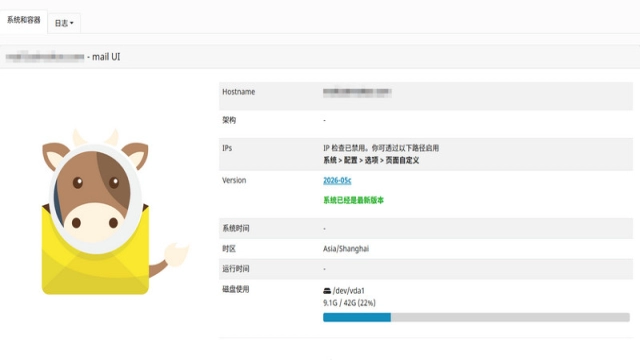Click the 系统 > 配置 > 选项 > 页面自定义 path
The height and width of the screenshot is (360, 640).
coord(371,160)
